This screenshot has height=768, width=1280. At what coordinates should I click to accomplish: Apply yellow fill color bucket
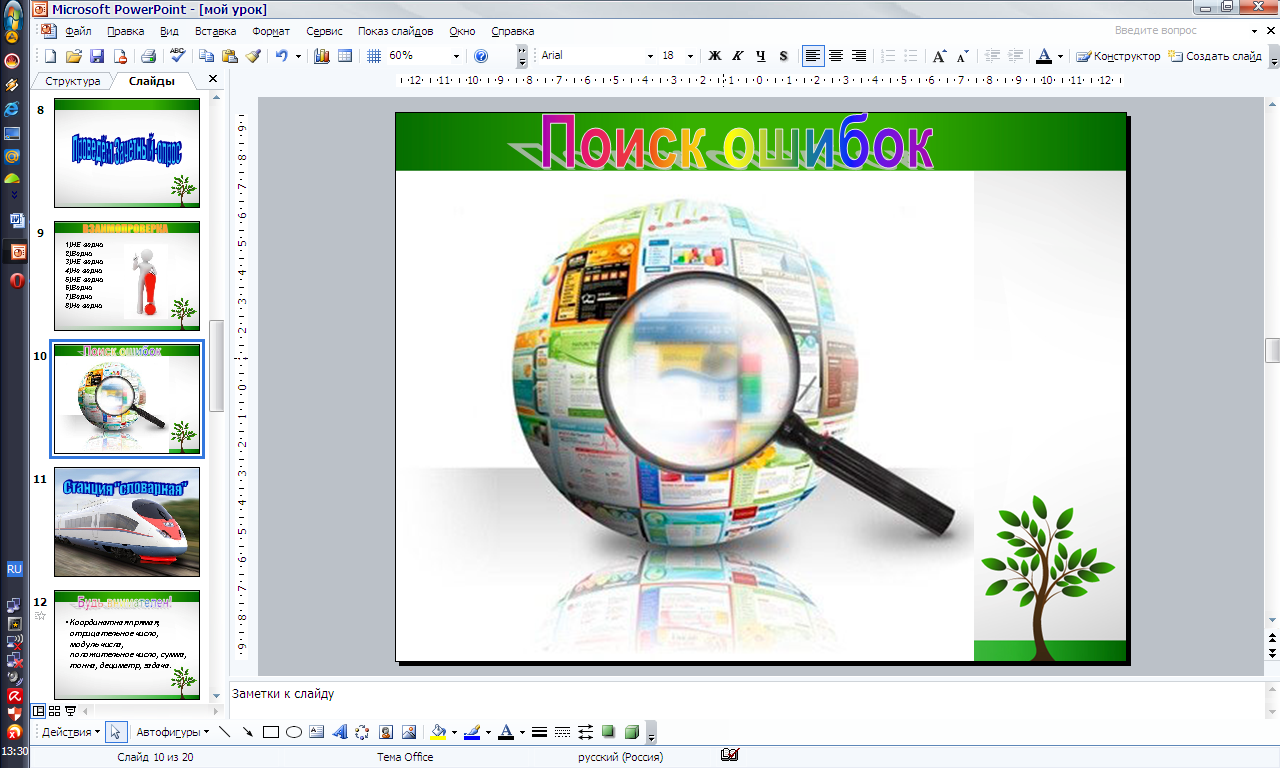click(437, 732)
